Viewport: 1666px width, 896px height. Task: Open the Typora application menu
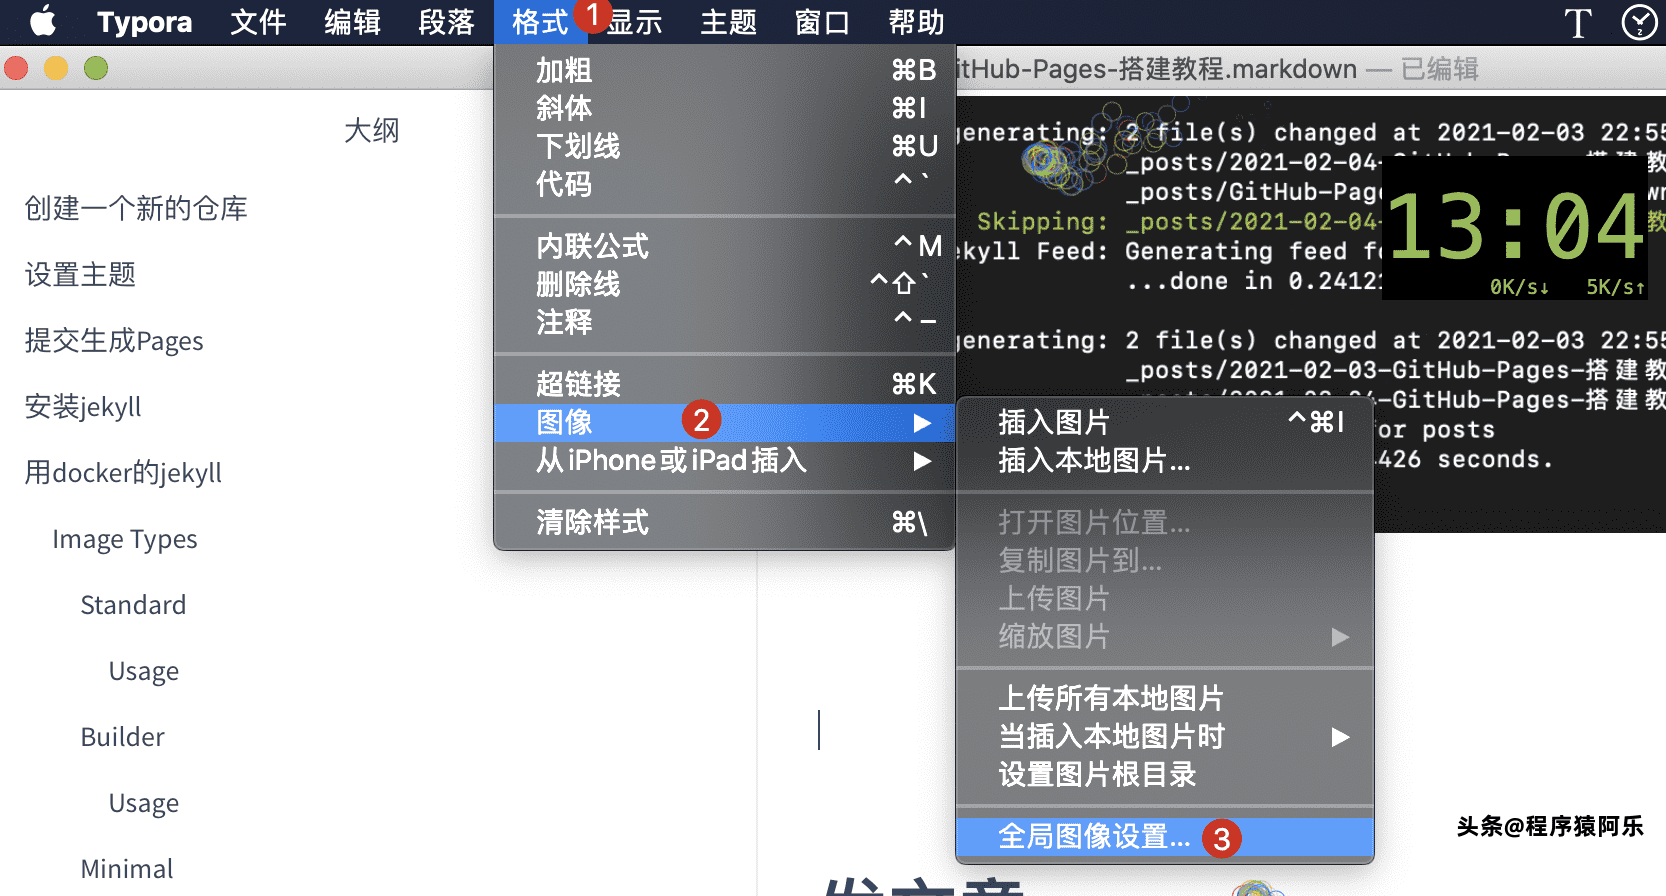pyautogui.click(x=144, y=22)
